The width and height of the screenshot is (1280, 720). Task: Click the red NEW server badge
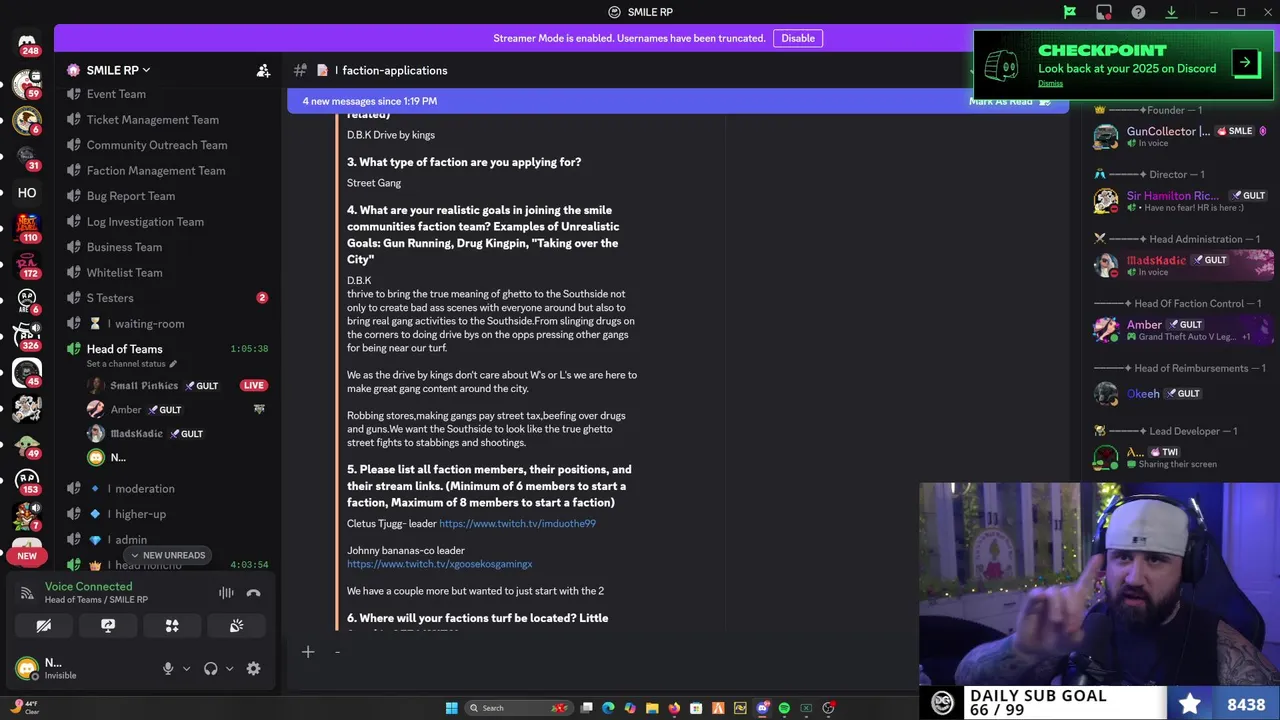(27, 556)
